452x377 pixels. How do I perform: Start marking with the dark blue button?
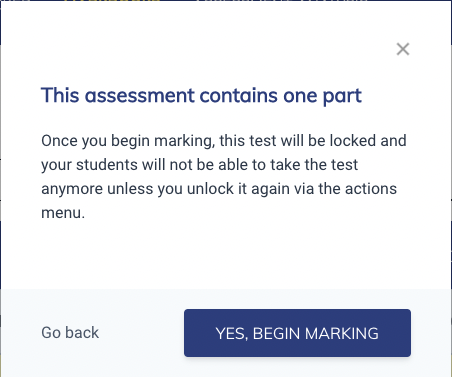(x=297, y=333)
